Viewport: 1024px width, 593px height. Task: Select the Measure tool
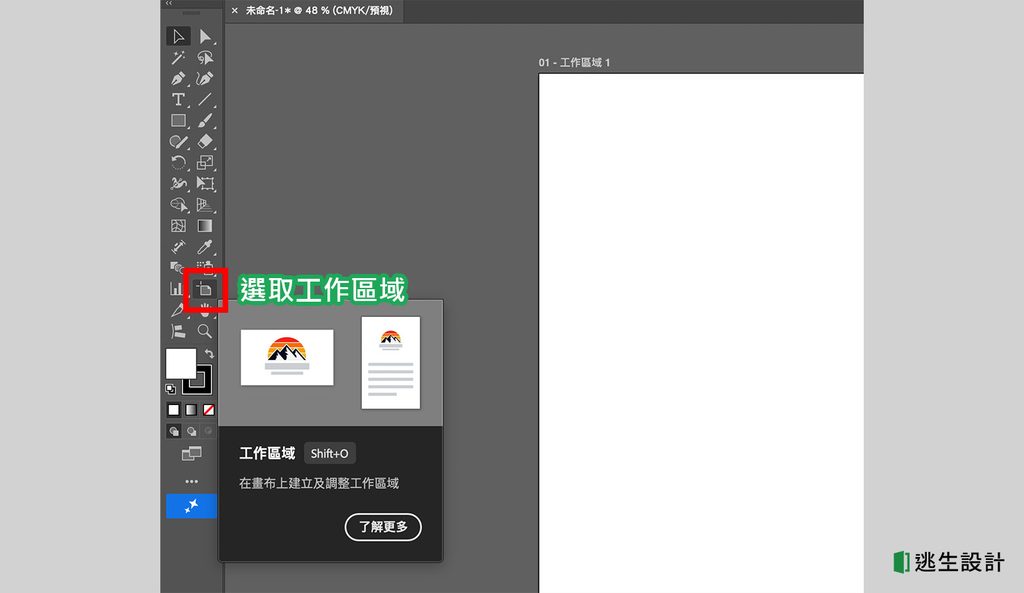(178, 247)
